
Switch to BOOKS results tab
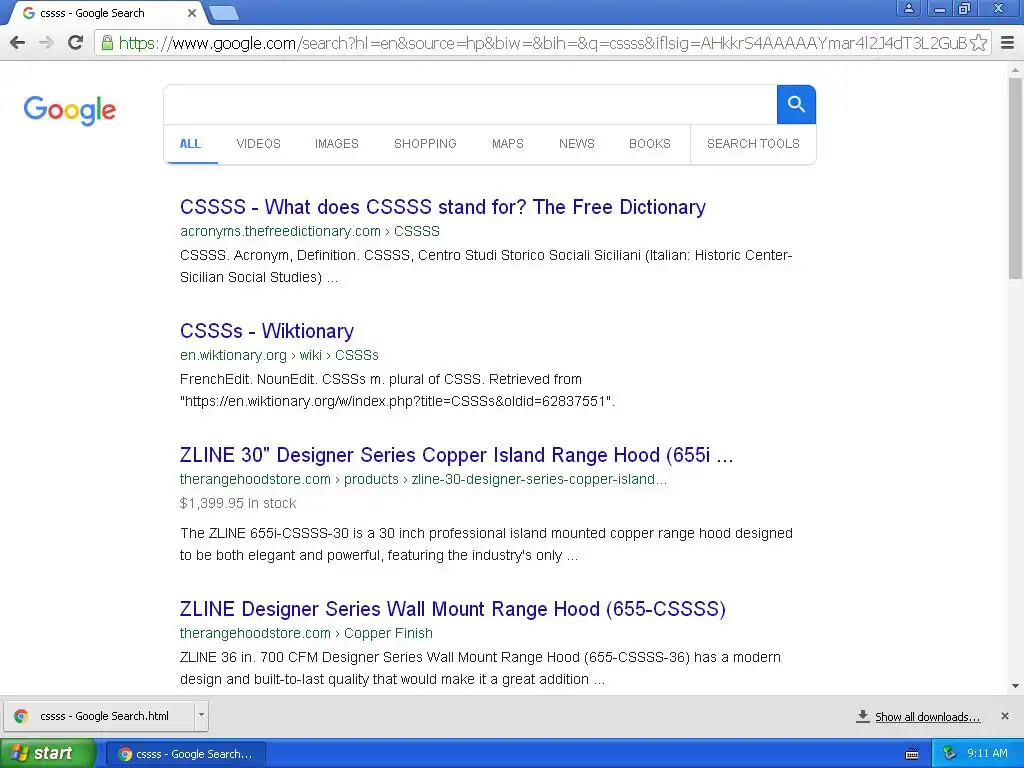click(x=650, y=144)
